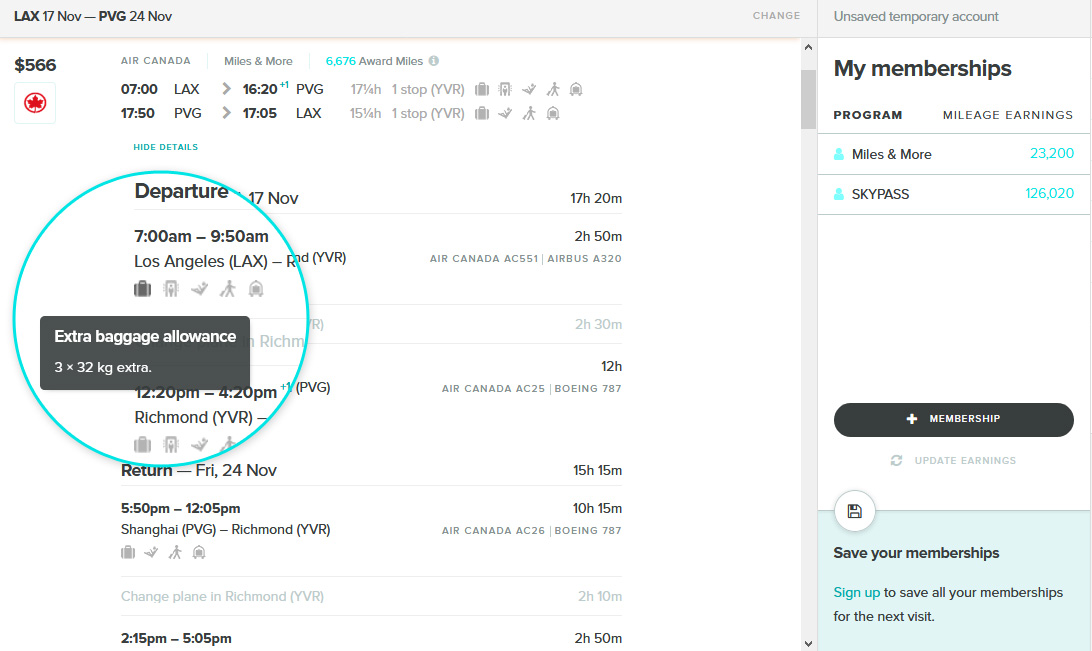Click the security scanner icon under the 12:20pm Richmond (YVR) segment
The image size is (1092, 651).
pos(171,444)
